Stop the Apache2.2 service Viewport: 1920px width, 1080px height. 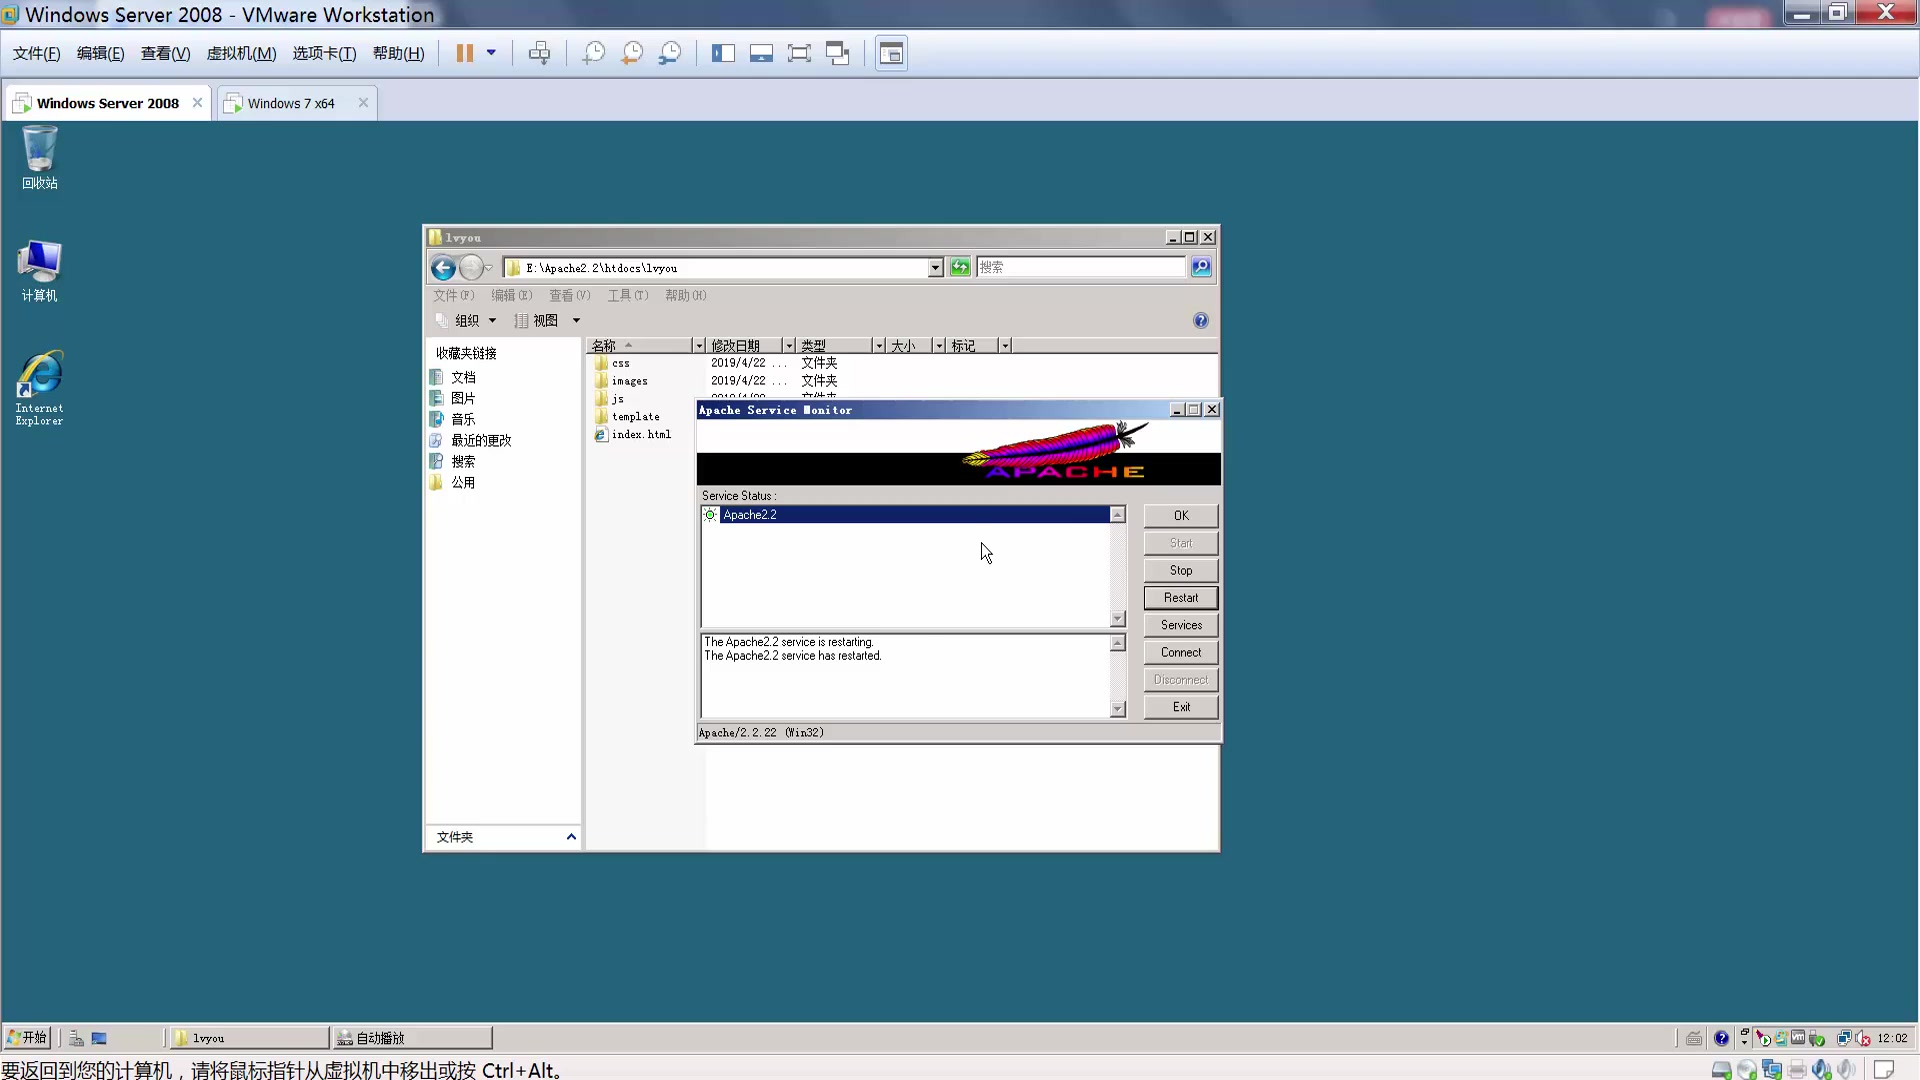1181,571
